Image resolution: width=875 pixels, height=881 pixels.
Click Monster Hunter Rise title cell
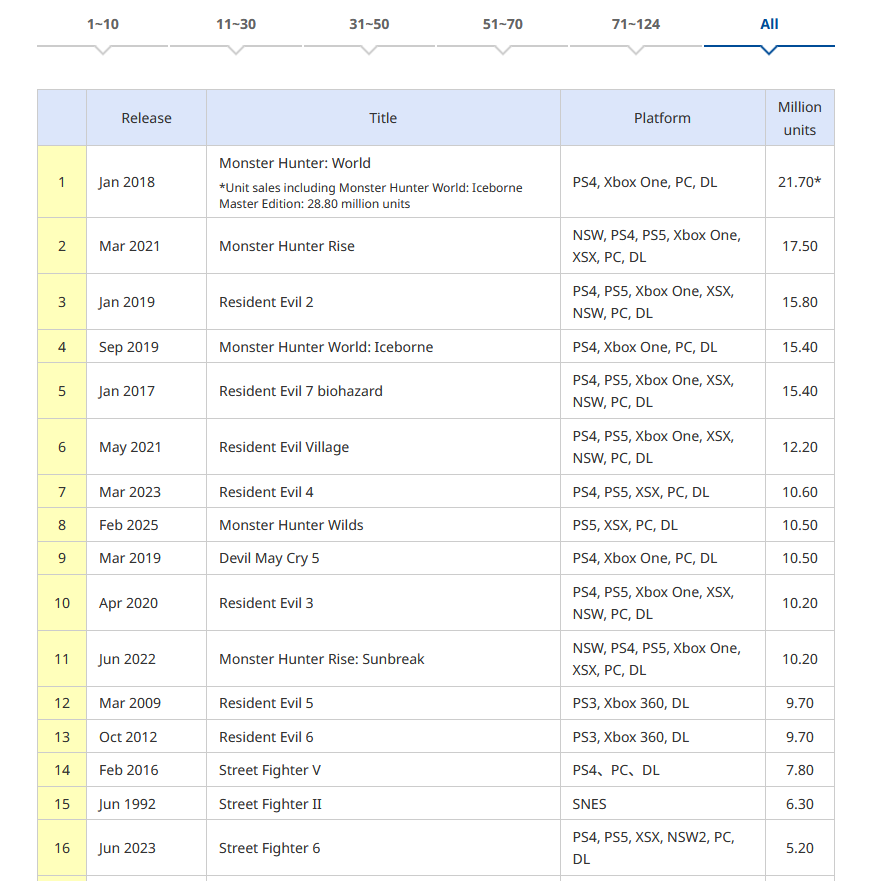[287, 246]
